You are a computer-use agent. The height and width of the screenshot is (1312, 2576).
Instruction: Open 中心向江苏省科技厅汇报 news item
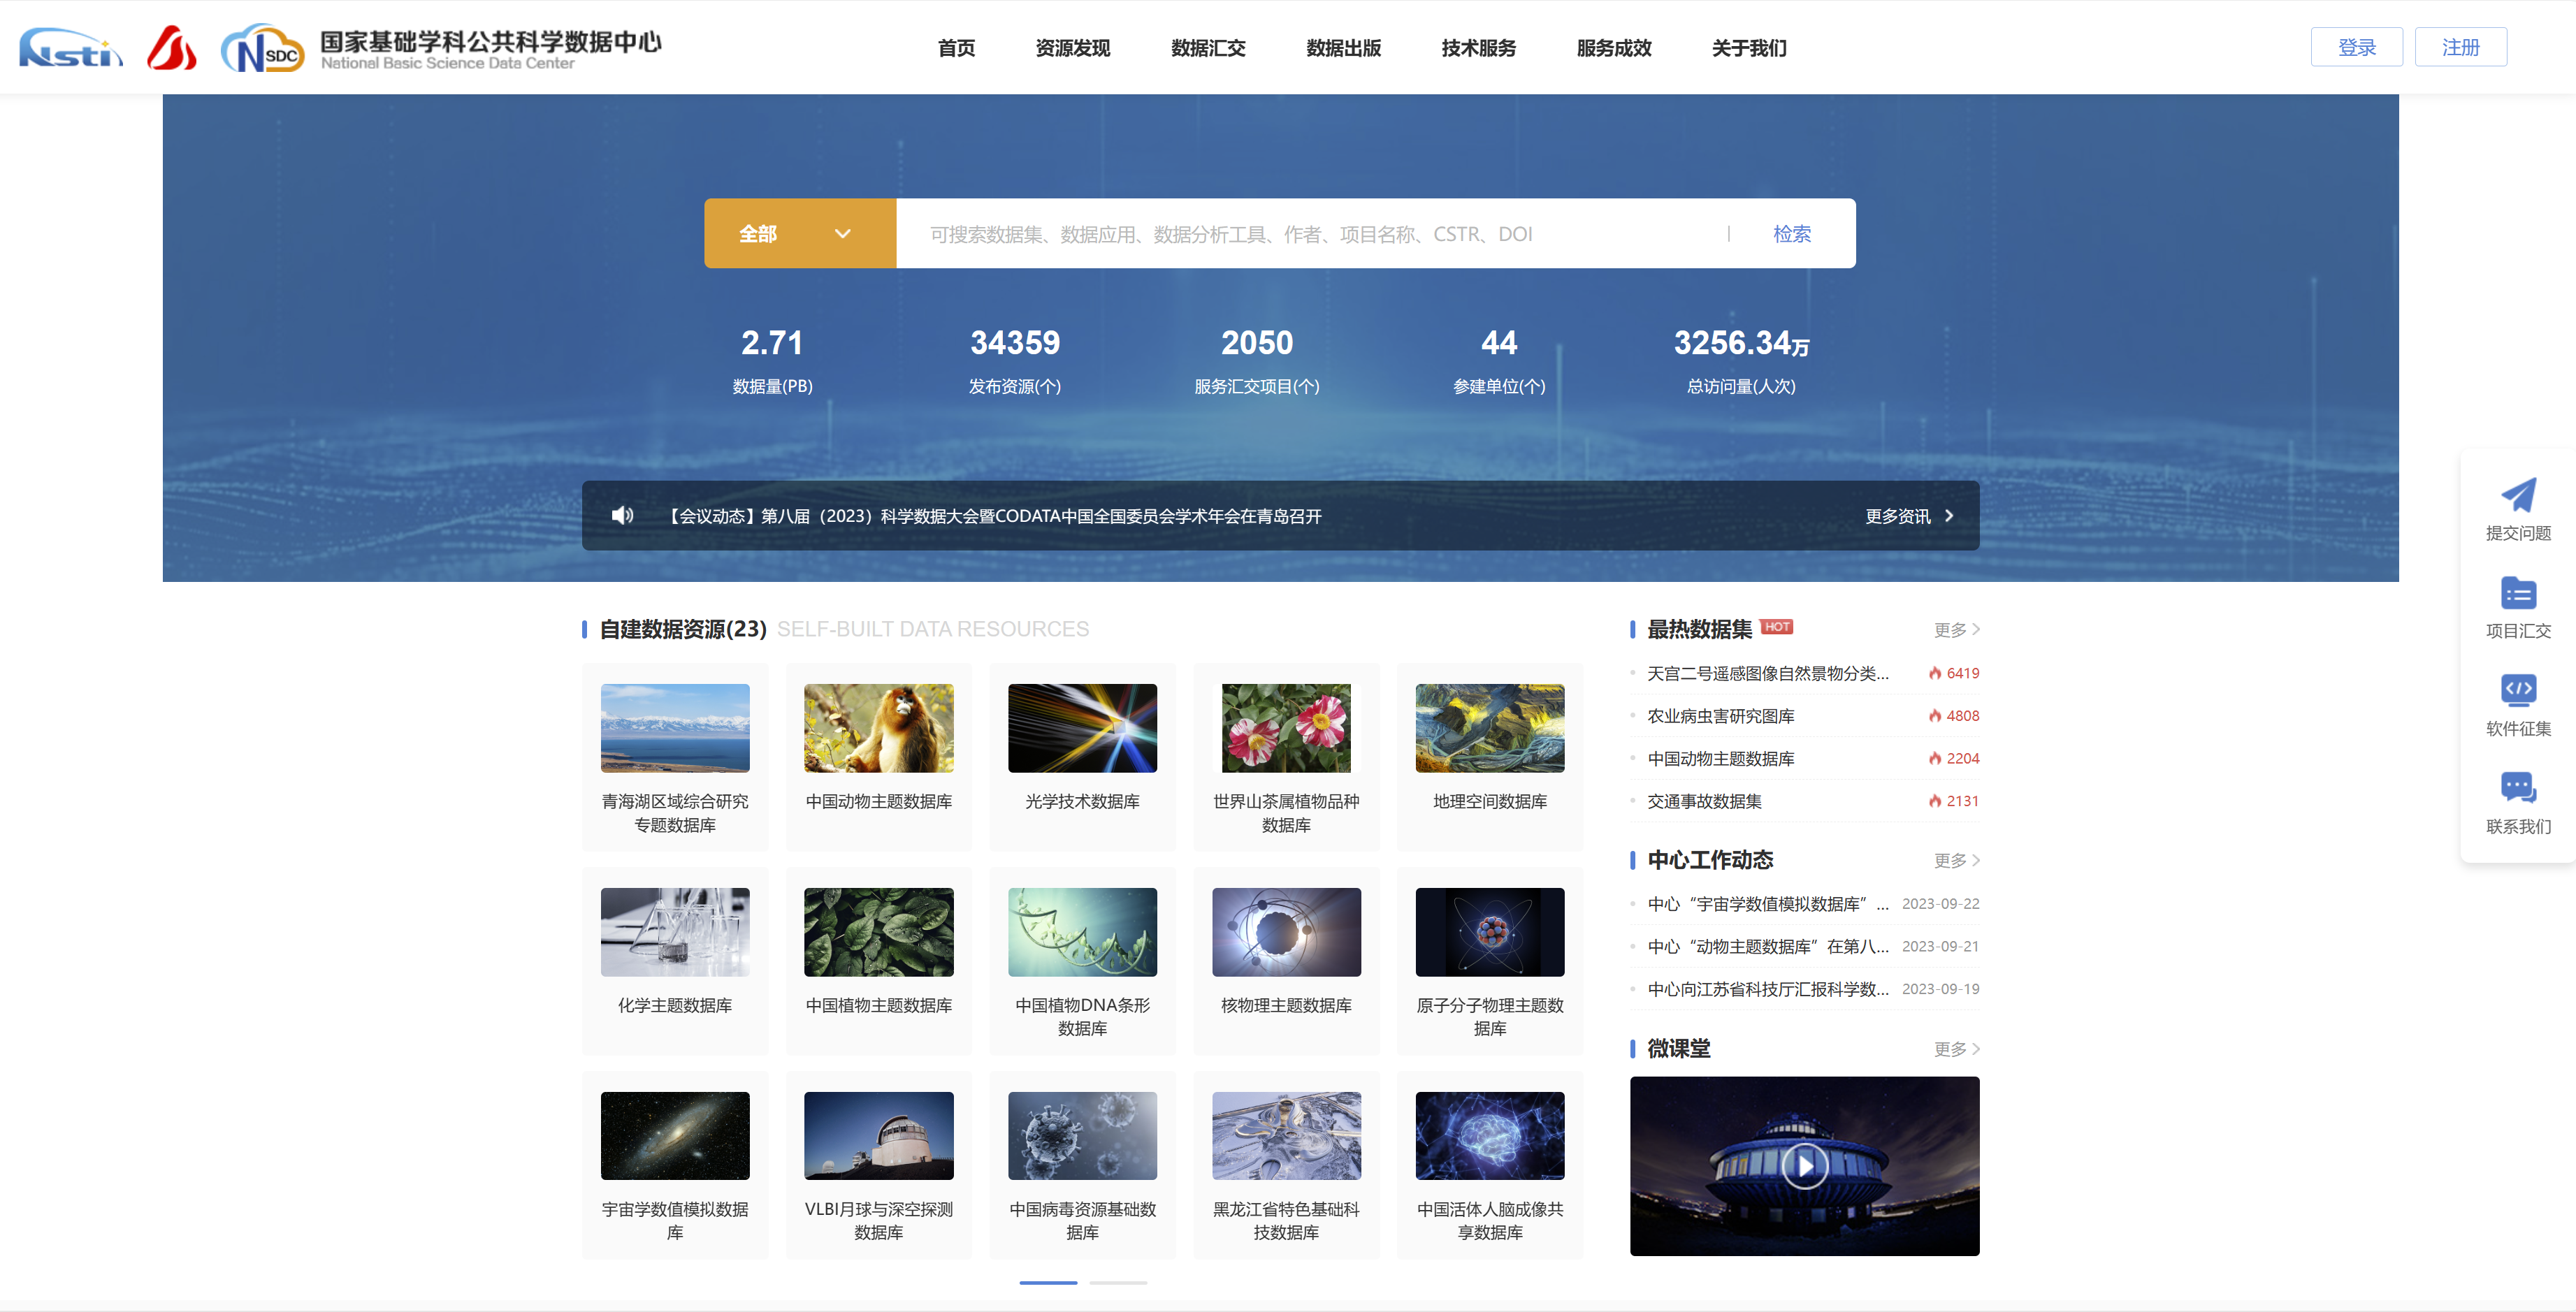pyautogui.click(x=1768, y=989)
